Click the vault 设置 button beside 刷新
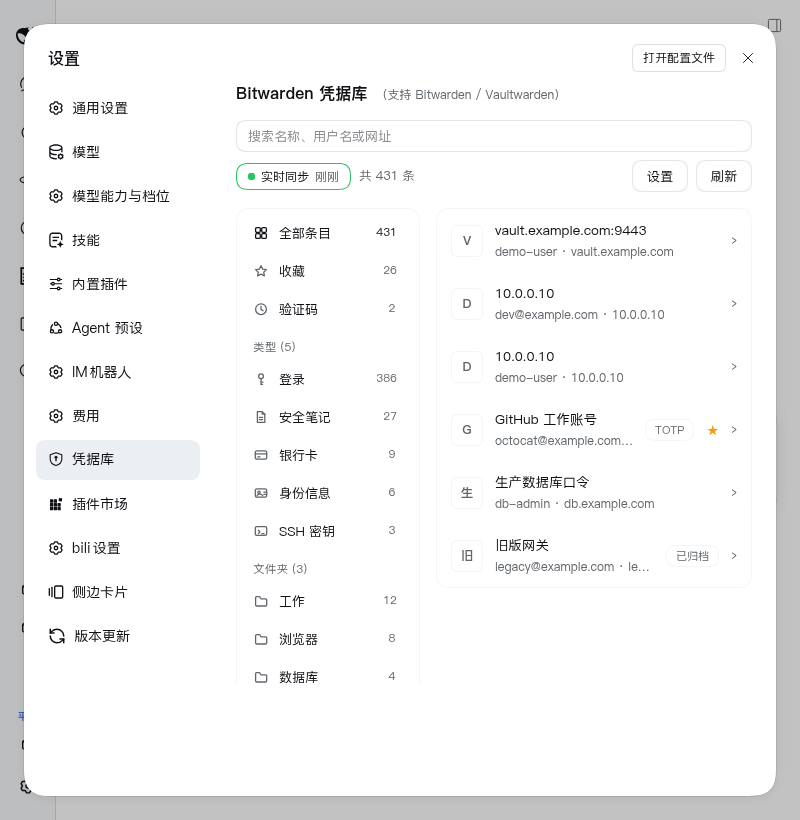The image size is (800, 820). click(x=660, y=176)
